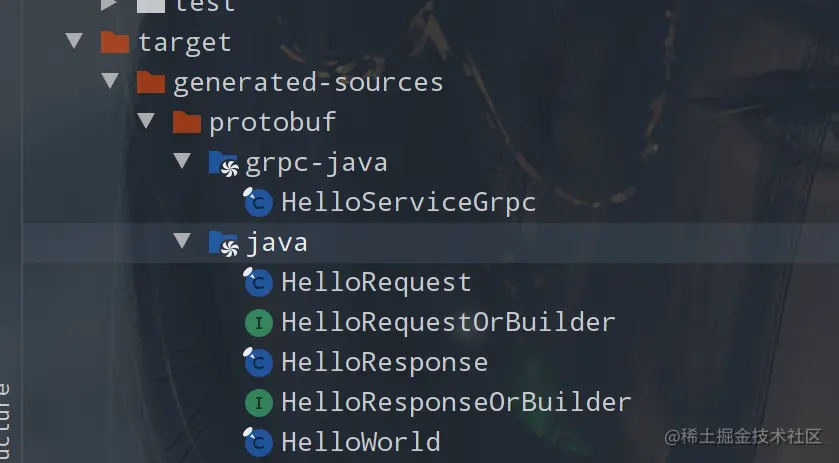Open the HelloResponseOrBuilder file
839x463 pixels.
click(456, 403)
